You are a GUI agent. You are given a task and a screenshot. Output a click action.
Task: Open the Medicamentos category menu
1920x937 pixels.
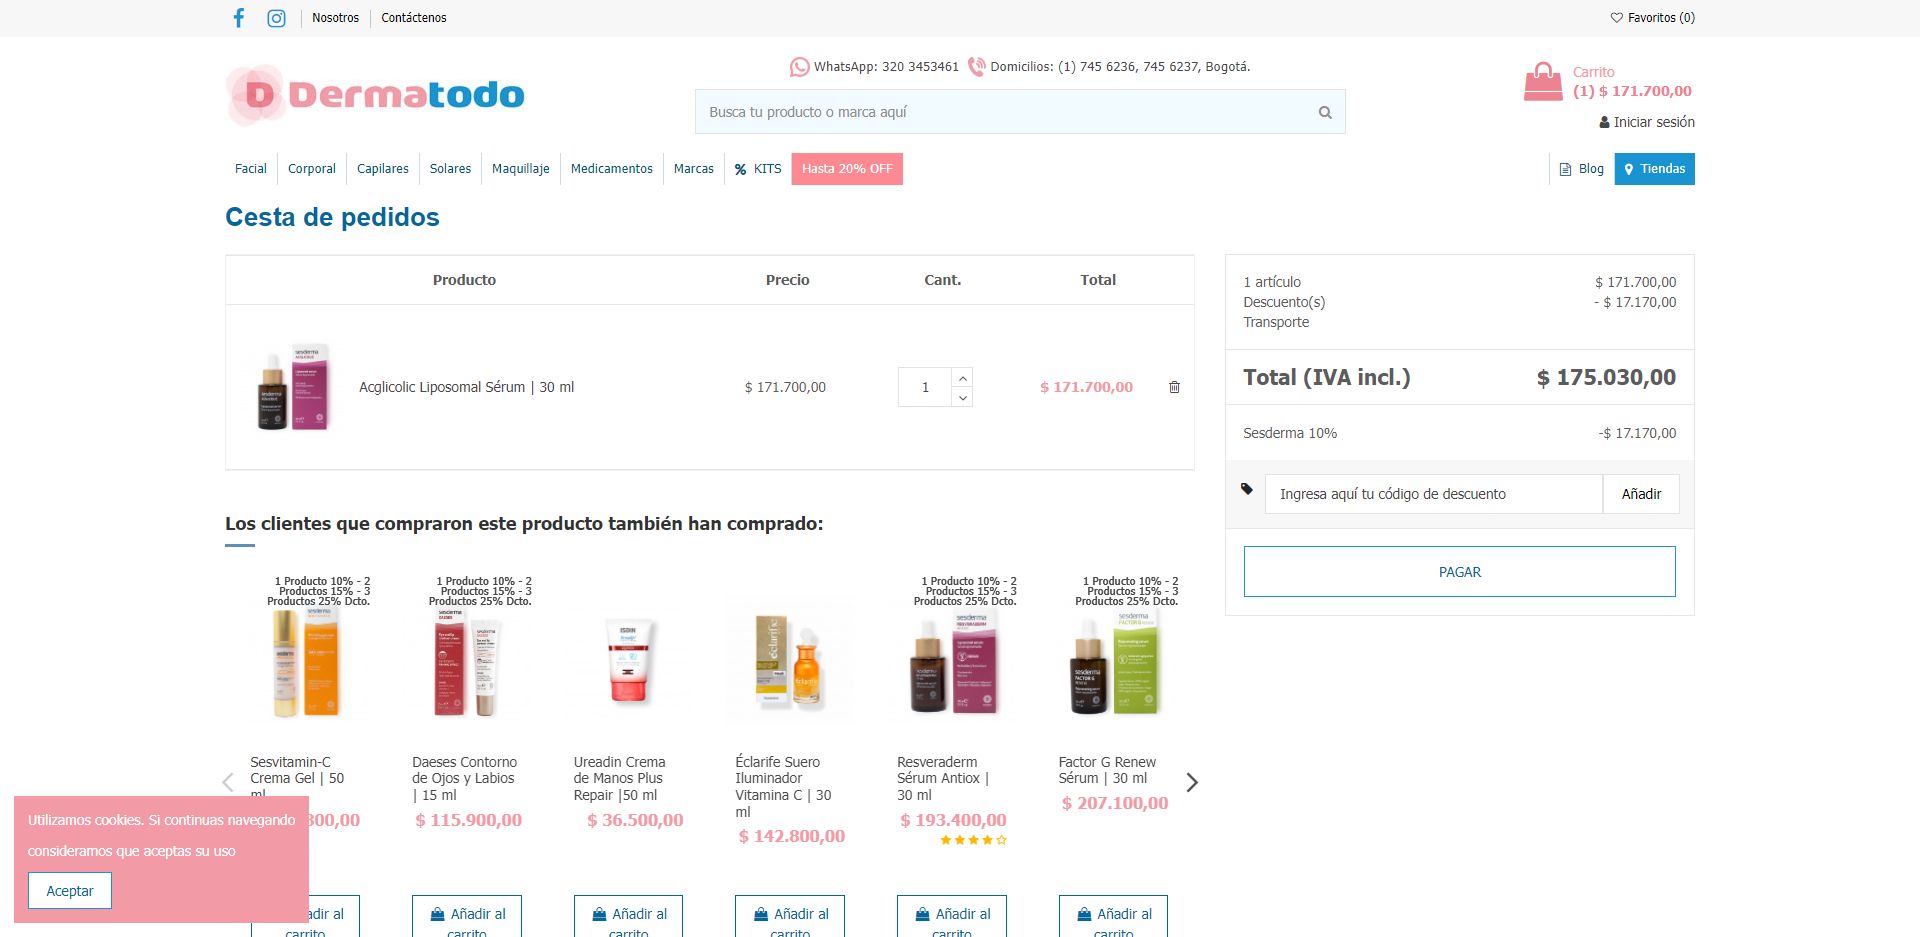coord(612,169)
